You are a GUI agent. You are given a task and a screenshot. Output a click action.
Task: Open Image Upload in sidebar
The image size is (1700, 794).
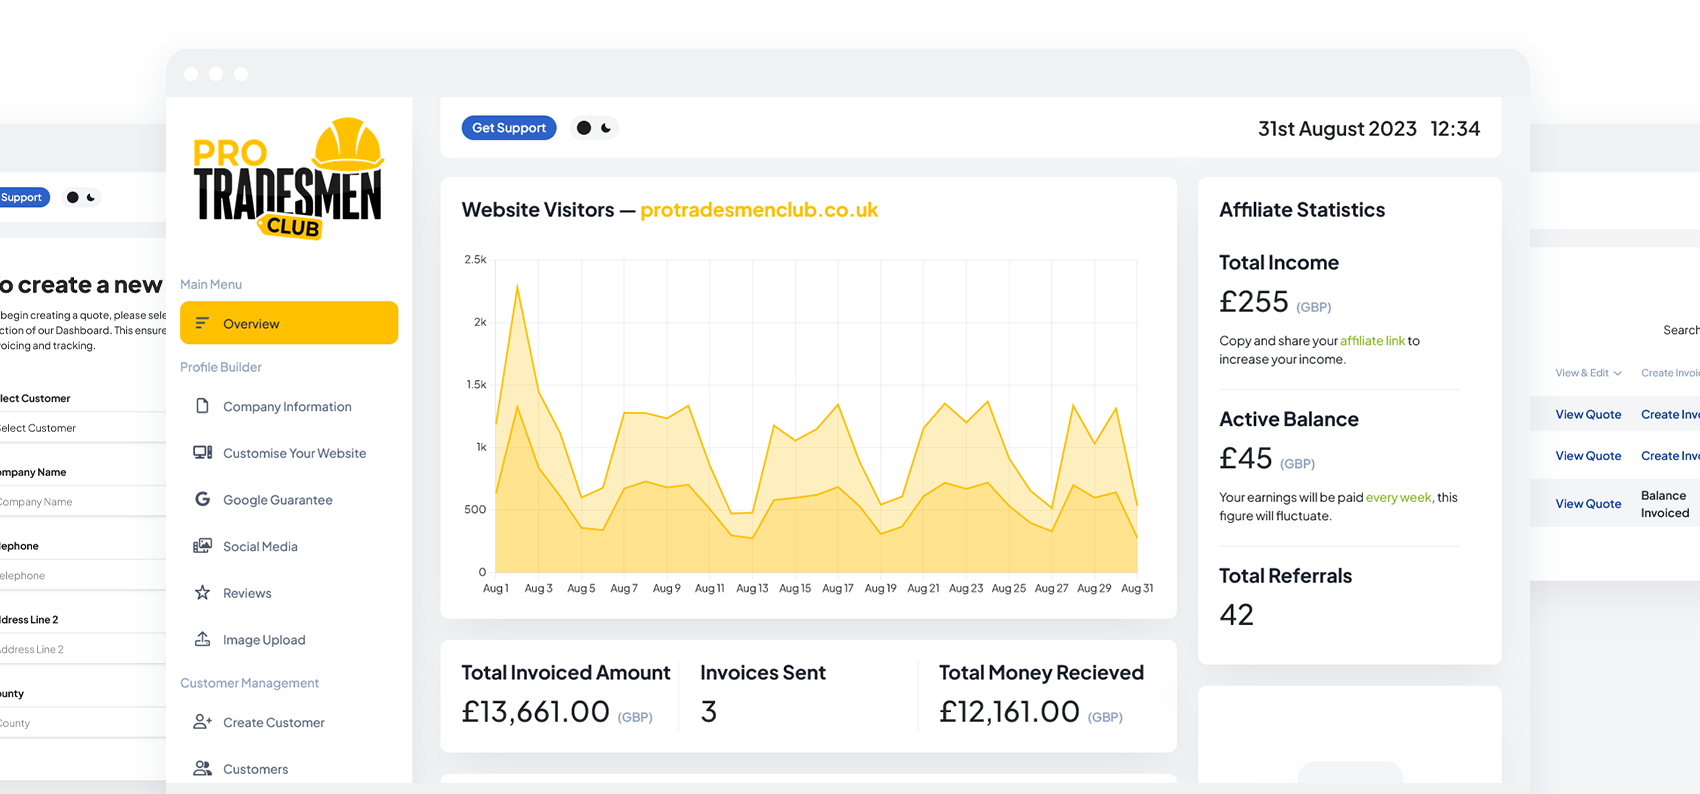click(x=264, y=640)
